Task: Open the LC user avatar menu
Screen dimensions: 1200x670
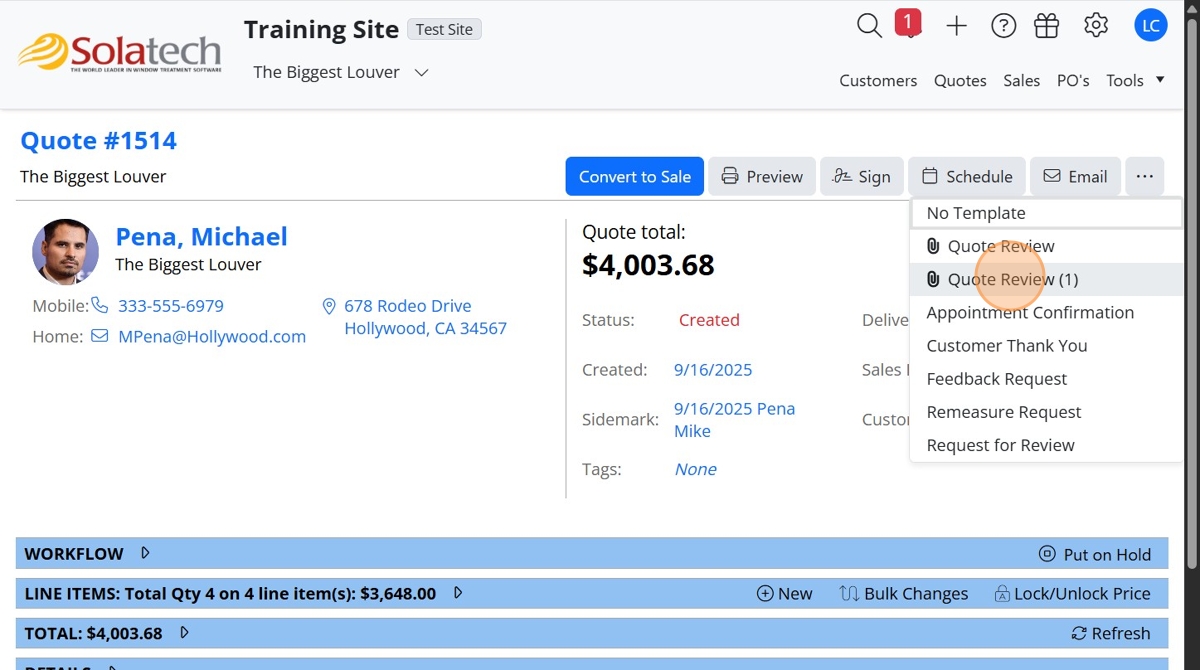Action: [1151, 25]
